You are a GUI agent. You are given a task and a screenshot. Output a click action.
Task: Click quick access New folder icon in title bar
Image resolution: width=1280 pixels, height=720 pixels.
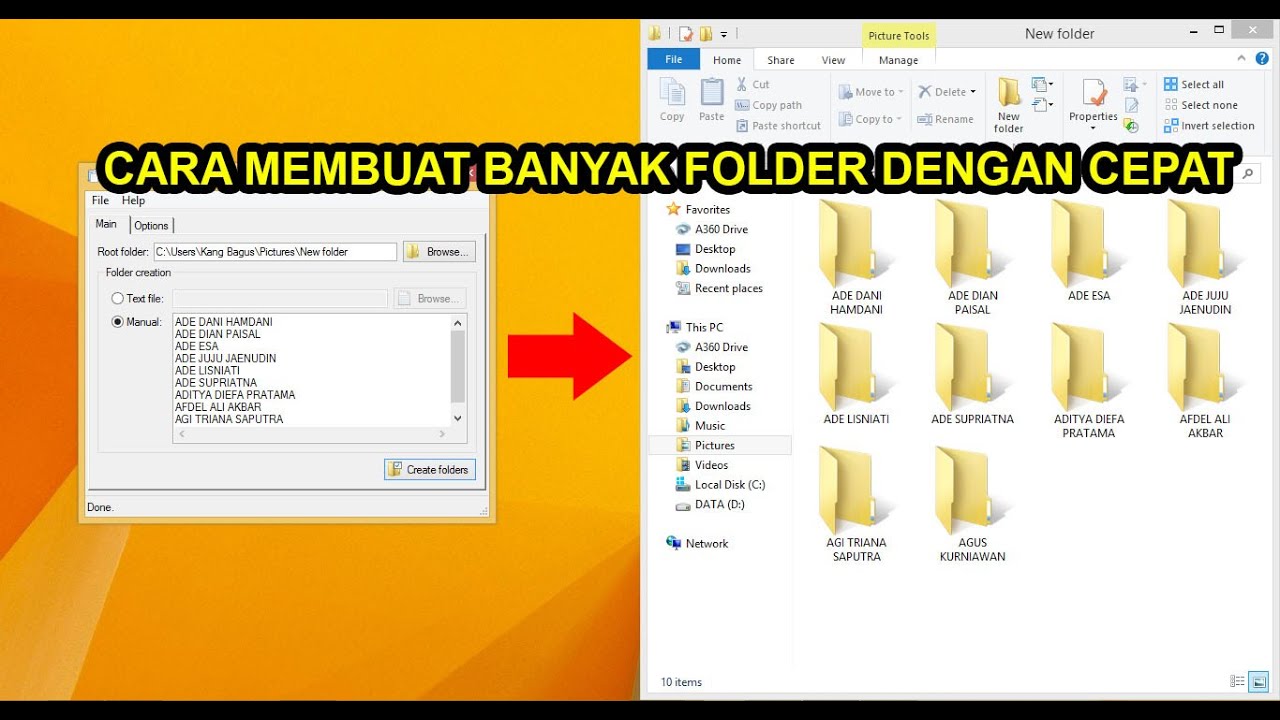(x=705, y=33)
